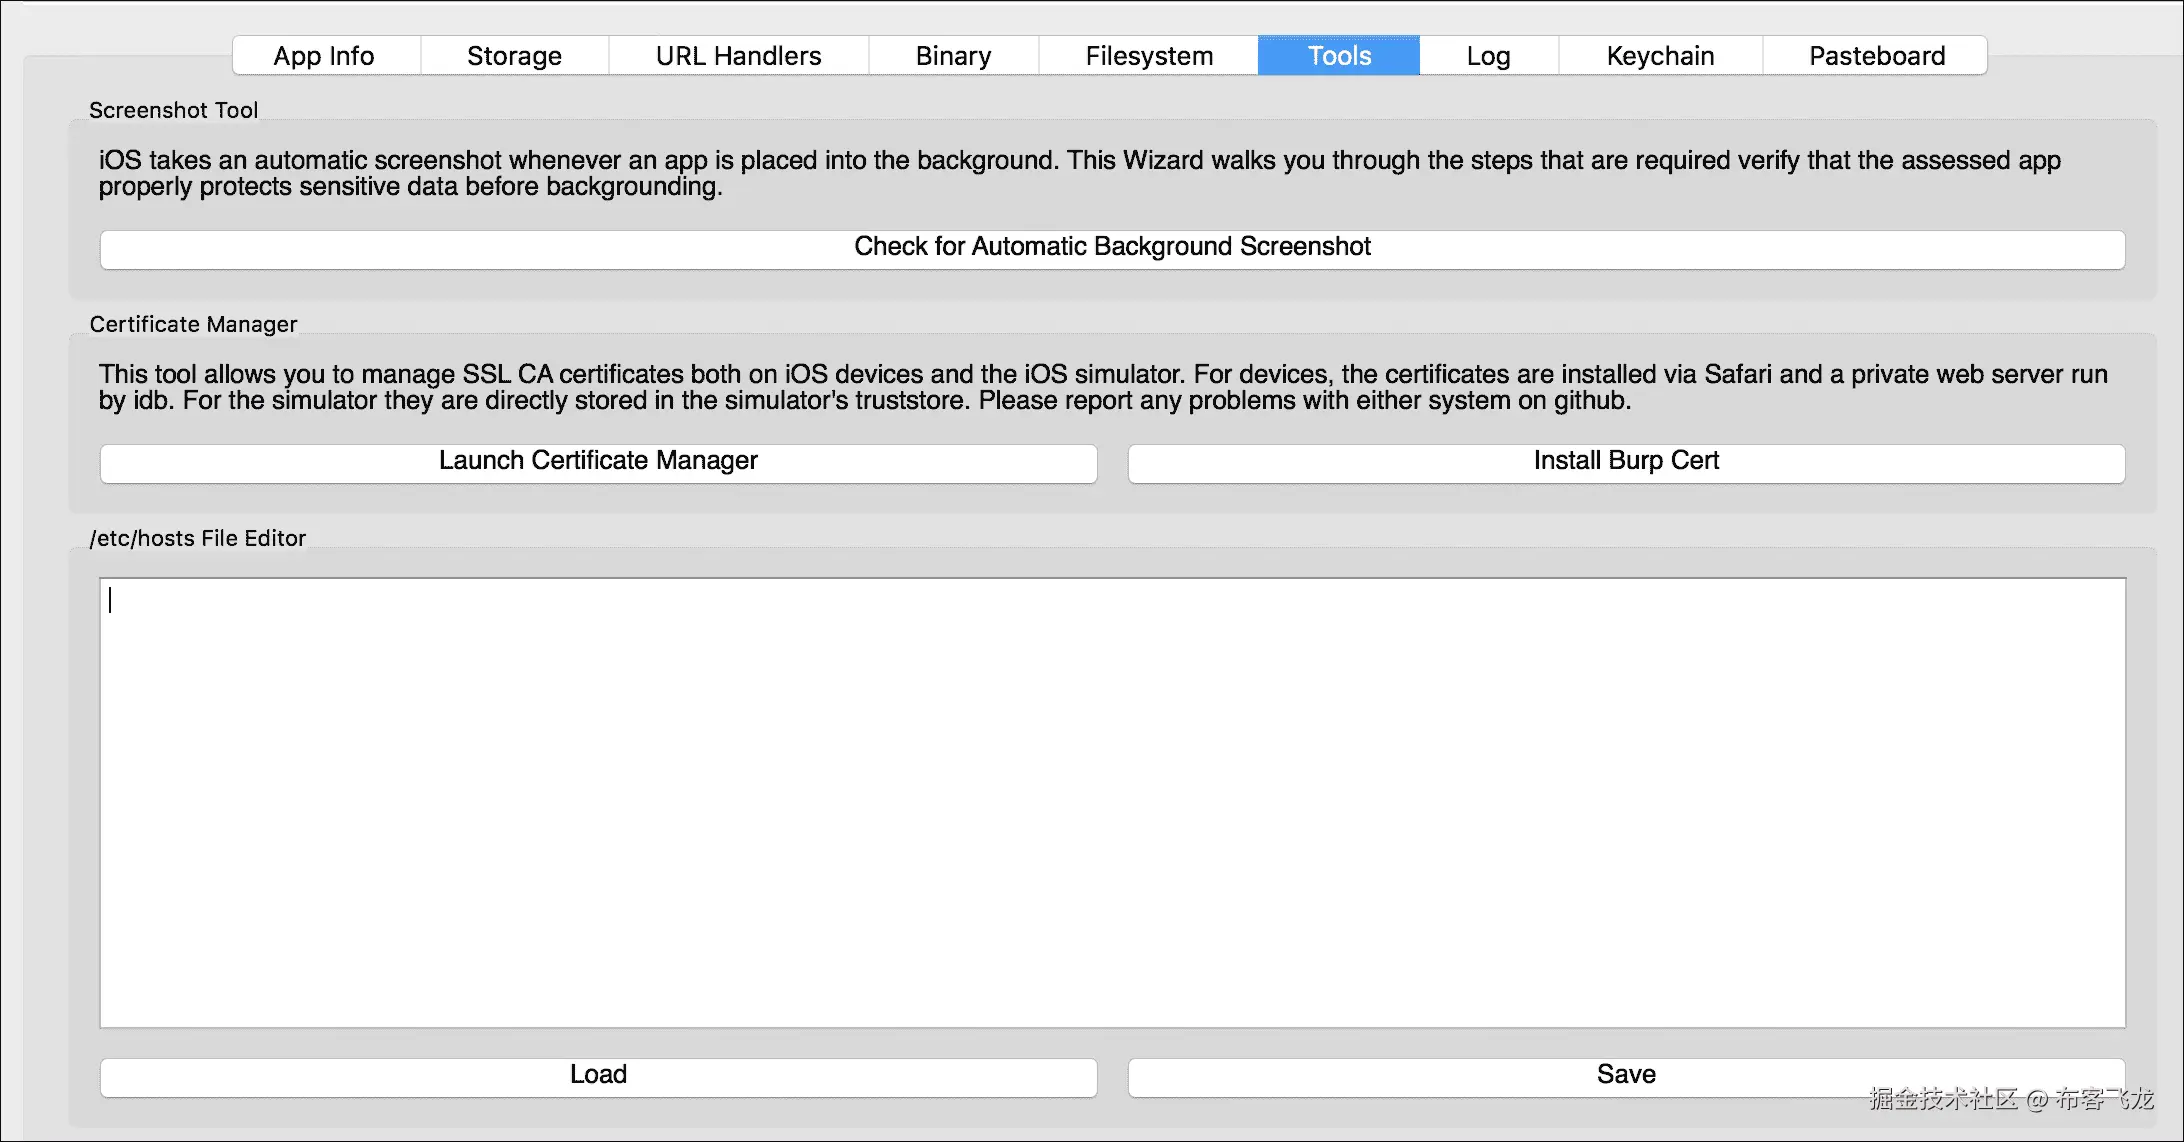This screenshot has width=2184, height=1142.
Task: Show the Filesystem tab
Action: pyautogui.click(x=1149, y=56)
